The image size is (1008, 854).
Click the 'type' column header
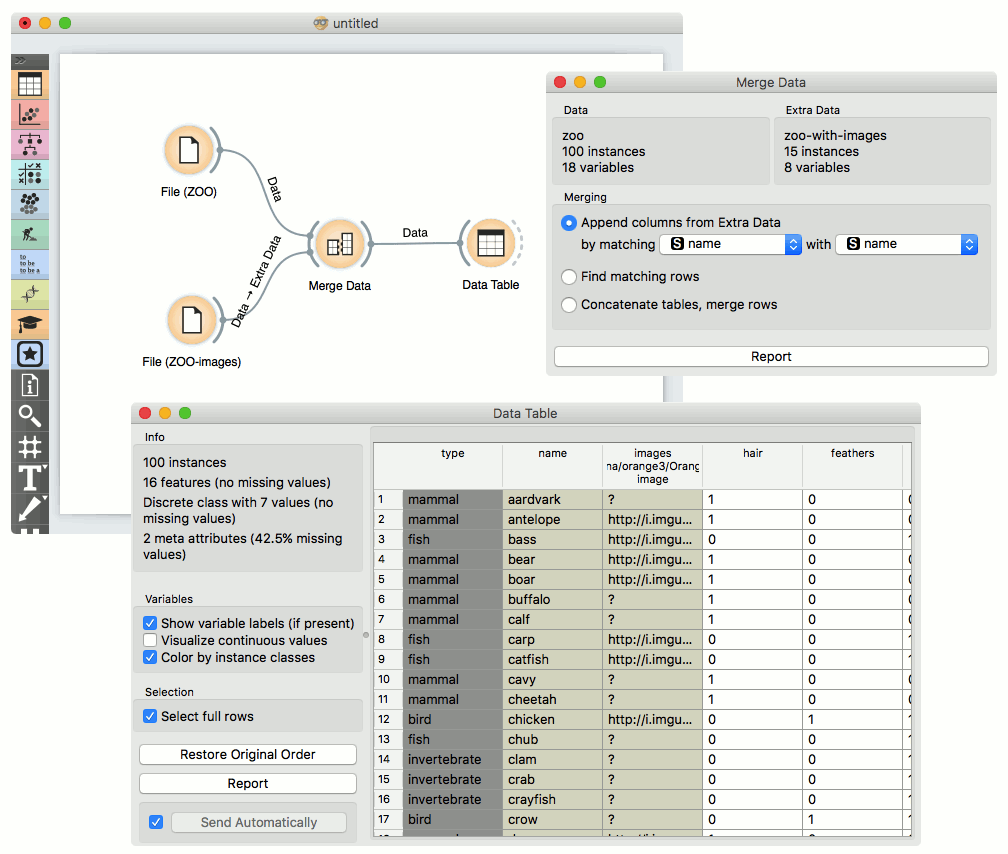point(452,454)
